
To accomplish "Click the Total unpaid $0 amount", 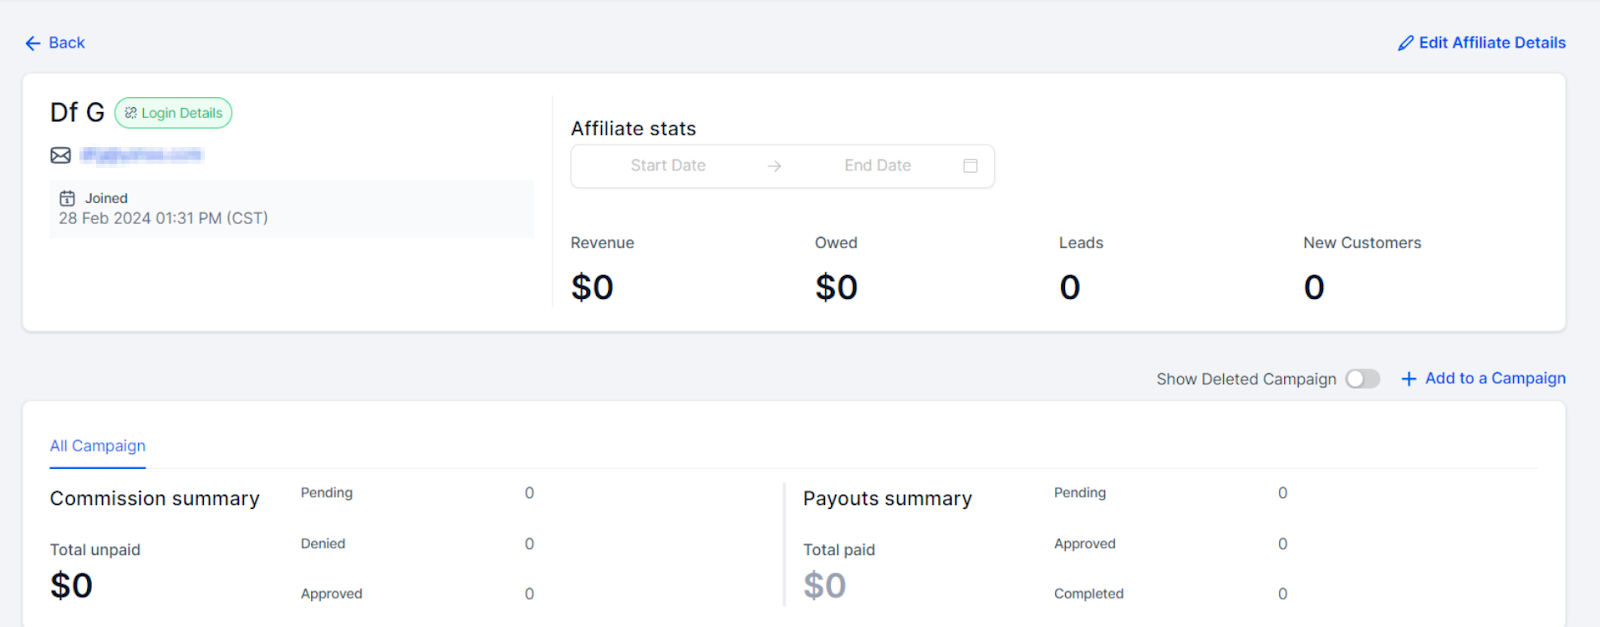I will 71,586.
